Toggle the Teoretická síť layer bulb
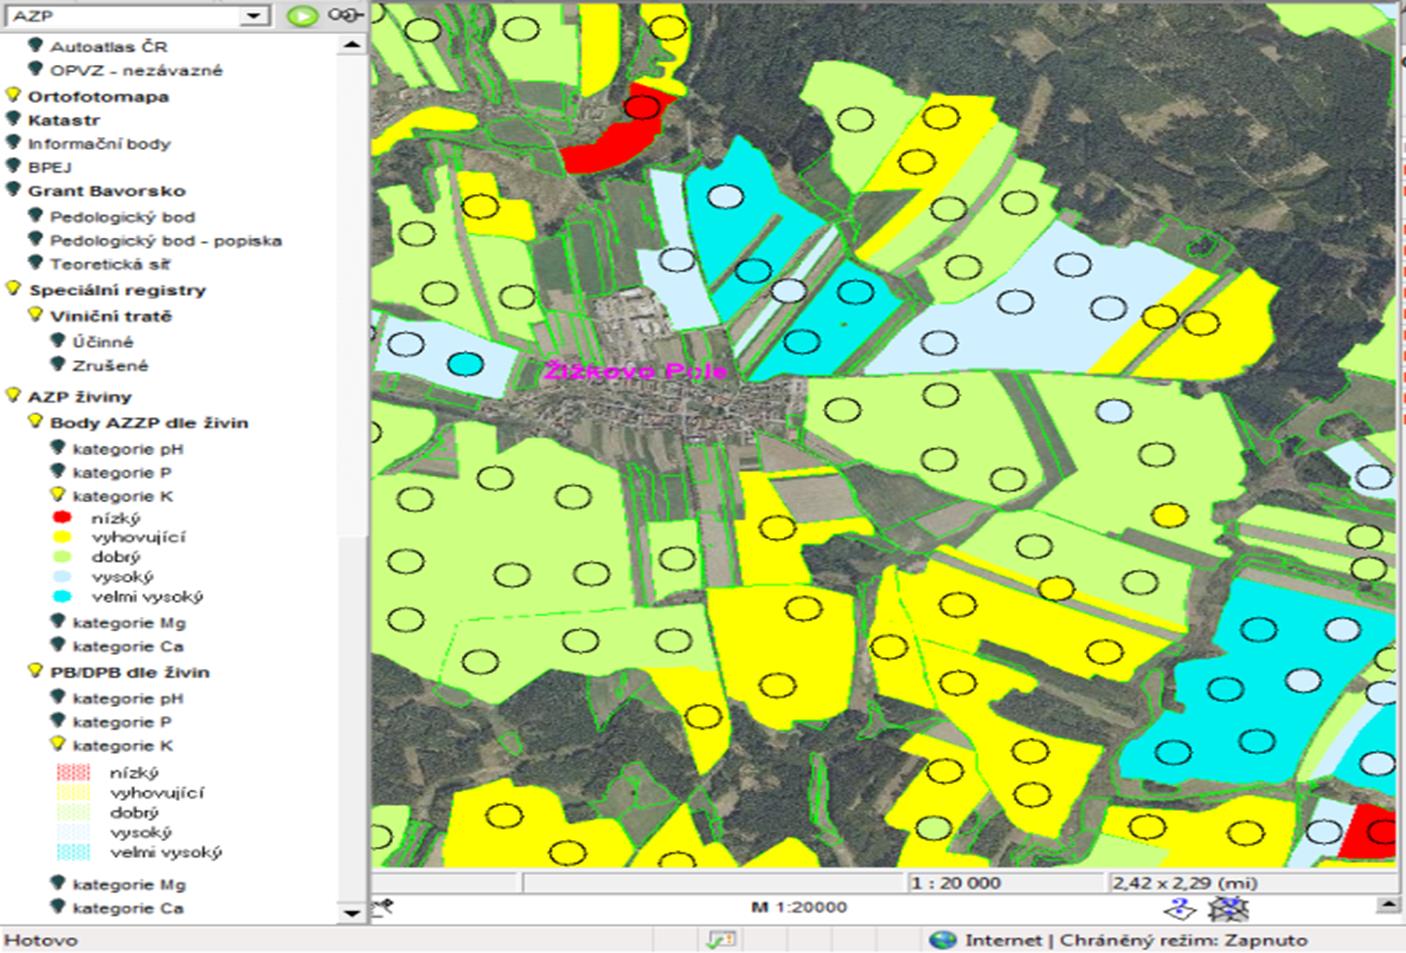The height and width of the screenshot is (953, 1406). [x=35, y=263]
